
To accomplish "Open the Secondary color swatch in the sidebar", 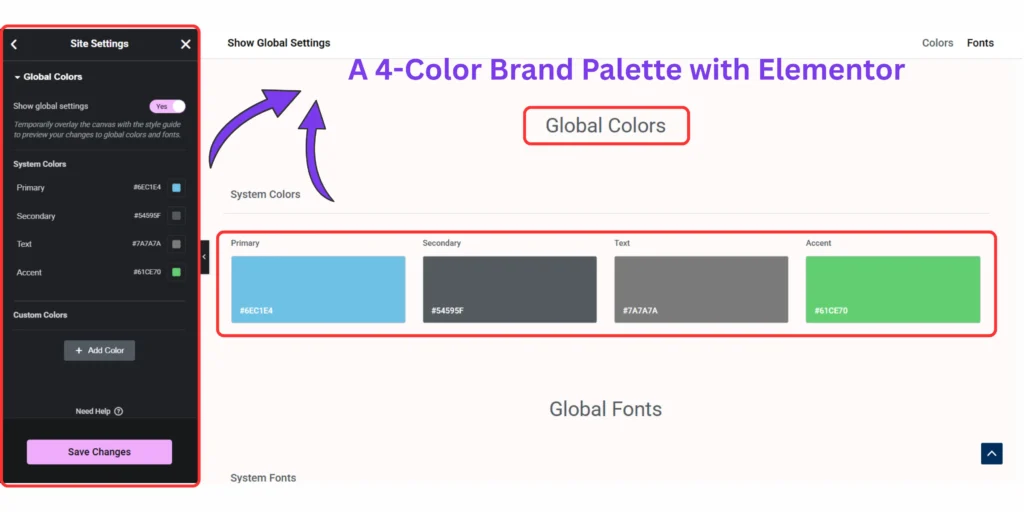I will 176,216.
